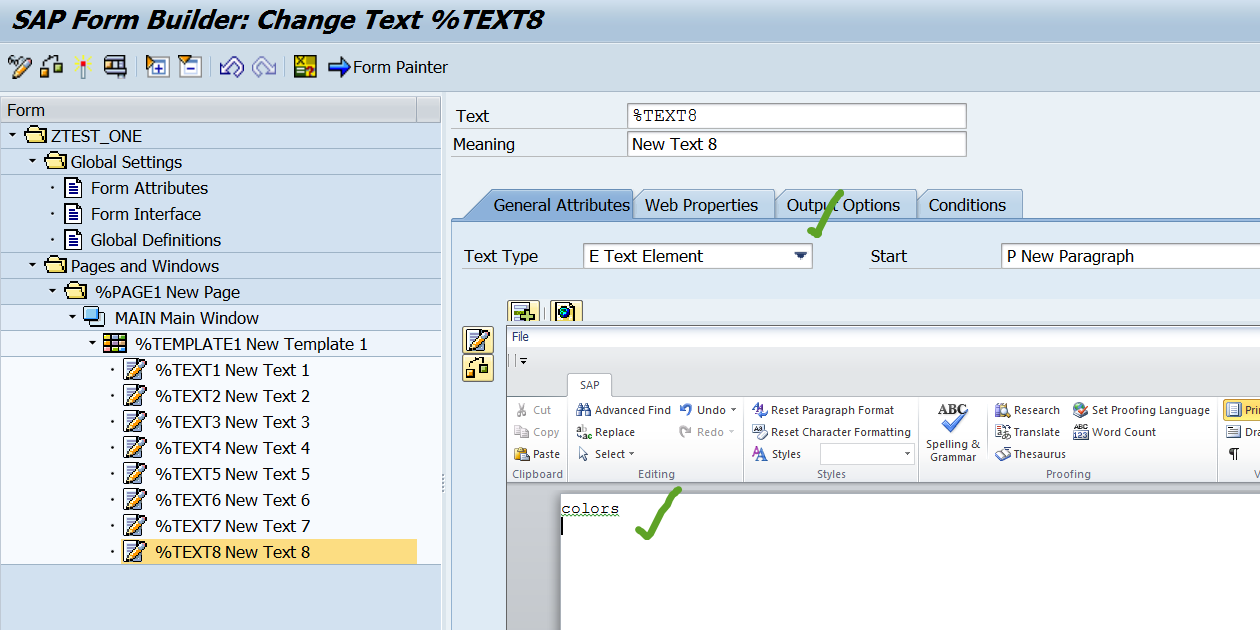Click Reset Character Formatting
1260x630 pixels.
832,432
